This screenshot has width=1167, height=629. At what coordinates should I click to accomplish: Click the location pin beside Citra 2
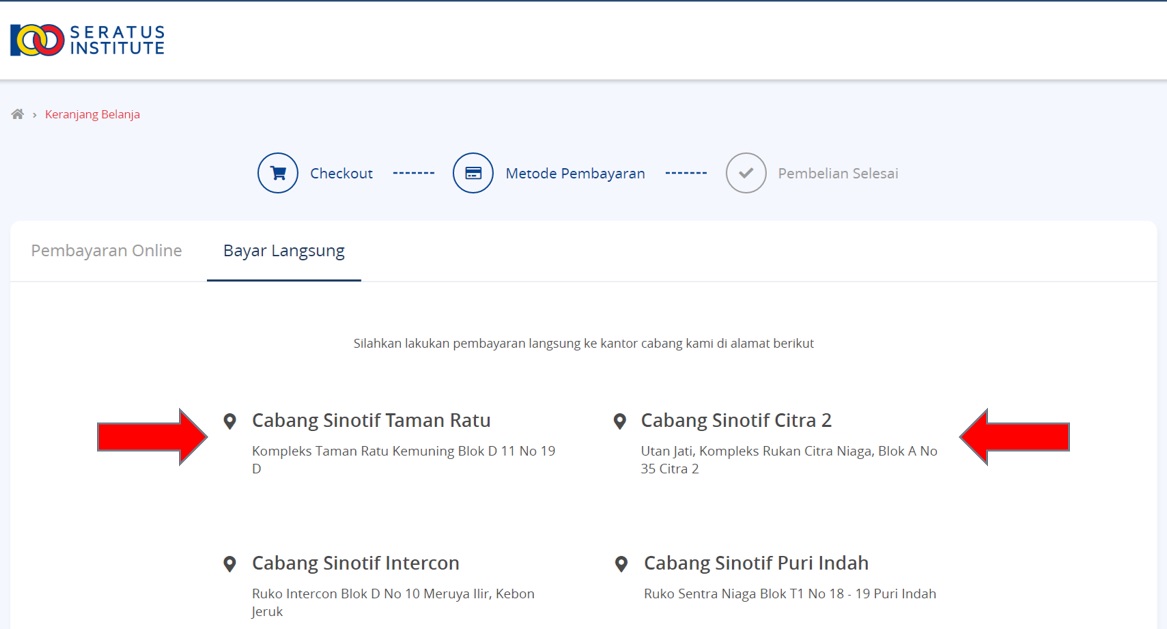619,421
